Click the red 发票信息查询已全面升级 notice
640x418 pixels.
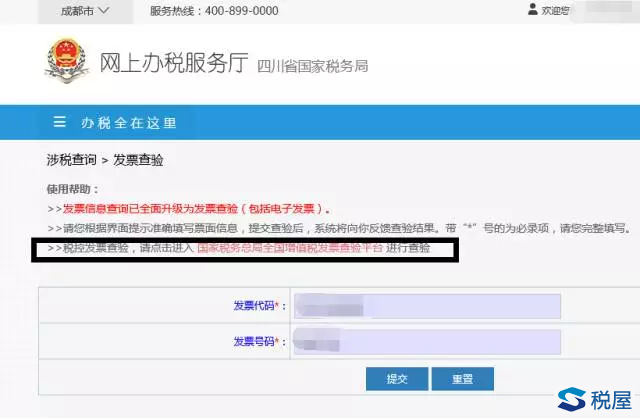coord(196,209)
